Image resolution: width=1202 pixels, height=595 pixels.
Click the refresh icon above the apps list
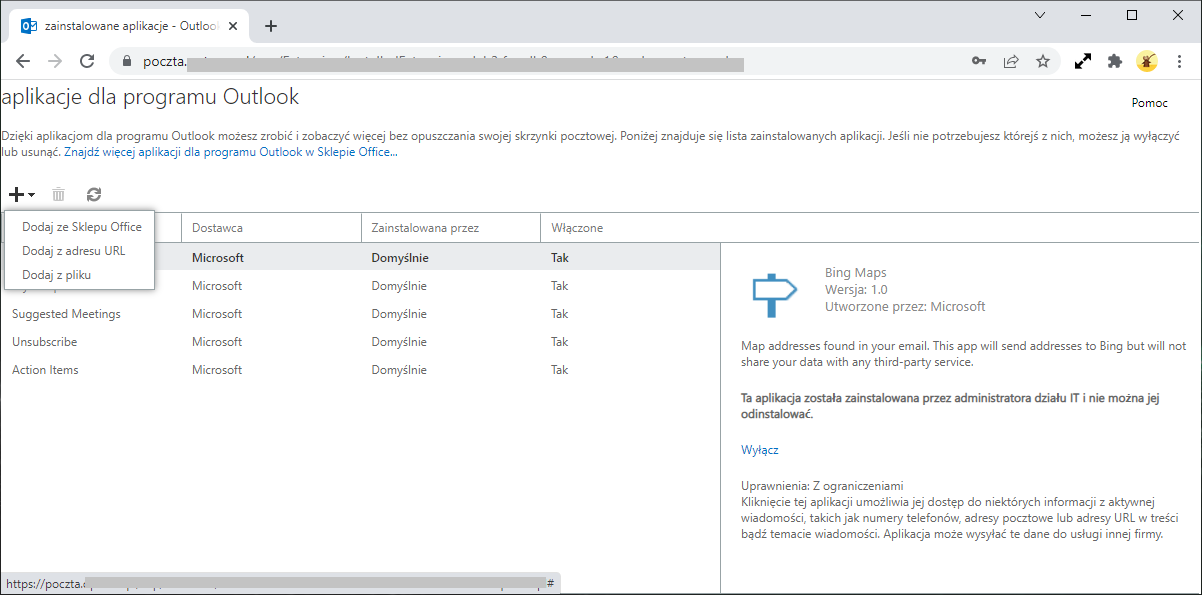tap(93, 194)
